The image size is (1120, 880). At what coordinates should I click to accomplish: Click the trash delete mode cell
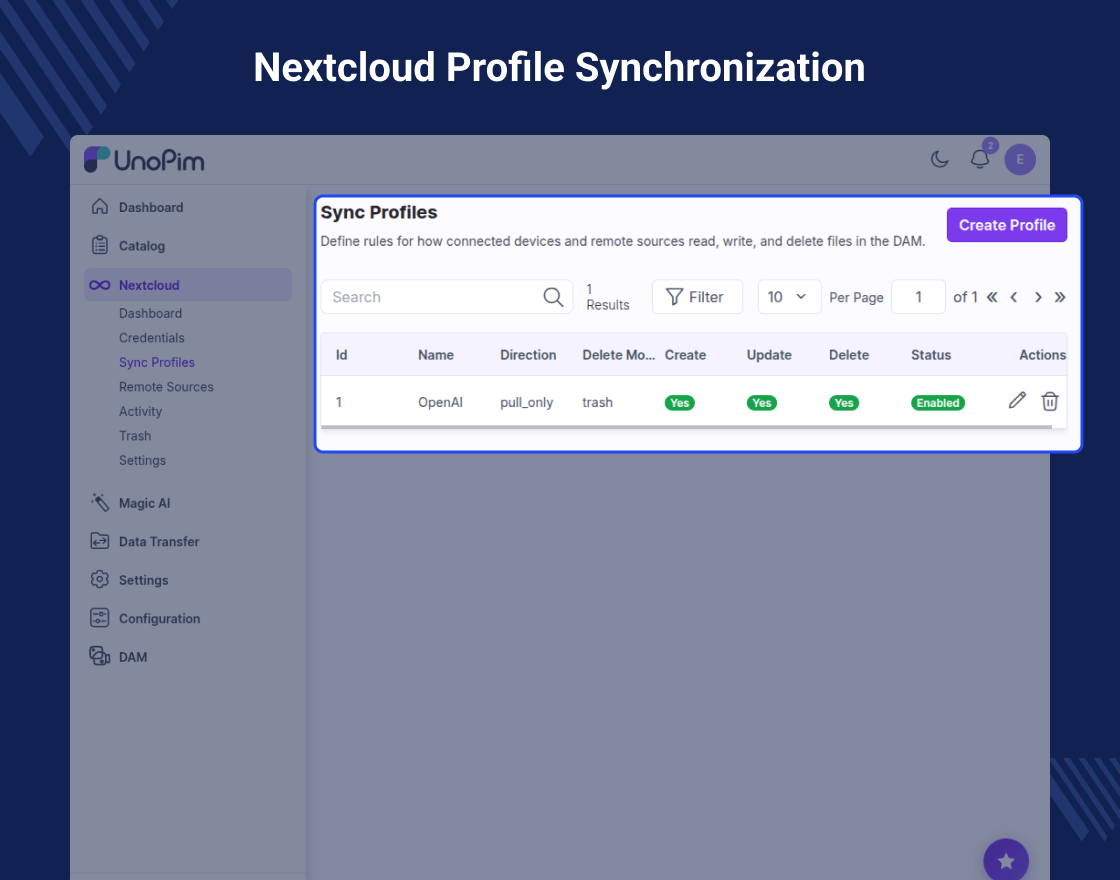[x=597, y=402]
